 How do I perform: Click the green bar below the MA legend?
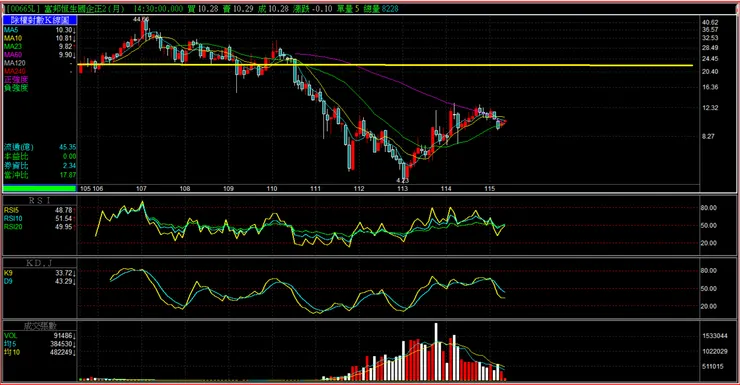[x=40, y=189]
